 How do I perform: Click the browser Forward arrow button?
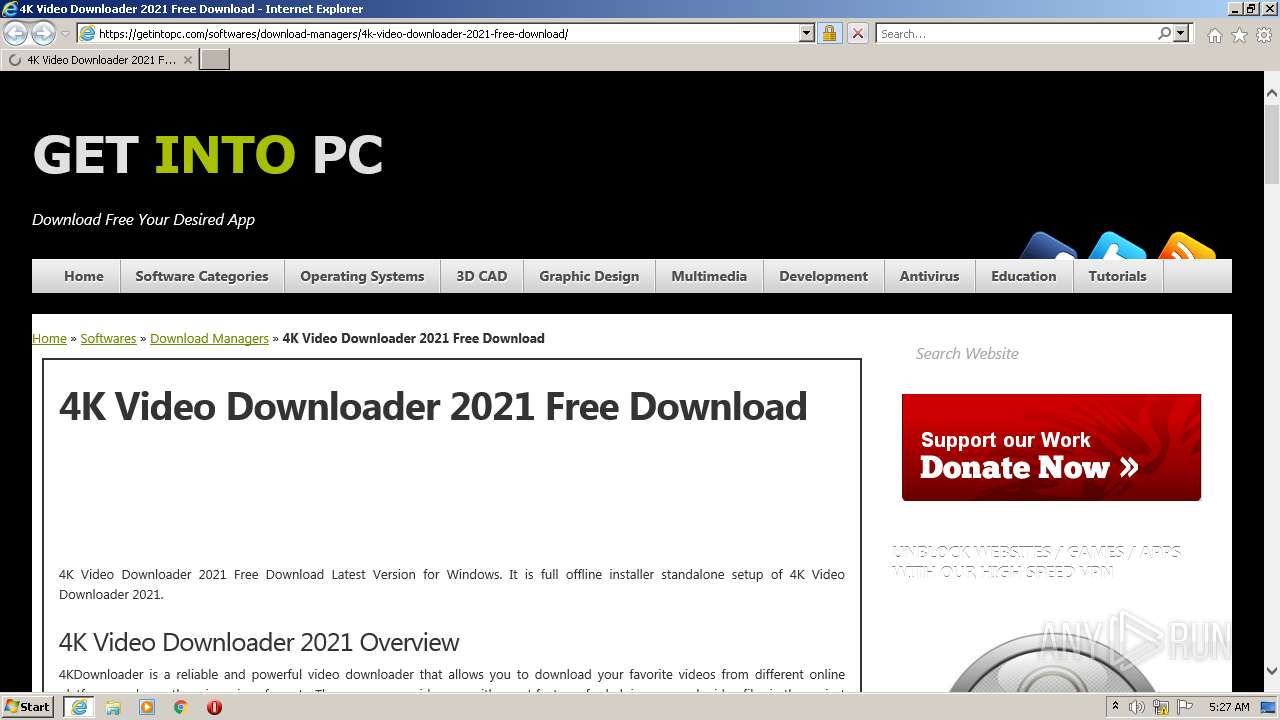[x=43, y=33]
